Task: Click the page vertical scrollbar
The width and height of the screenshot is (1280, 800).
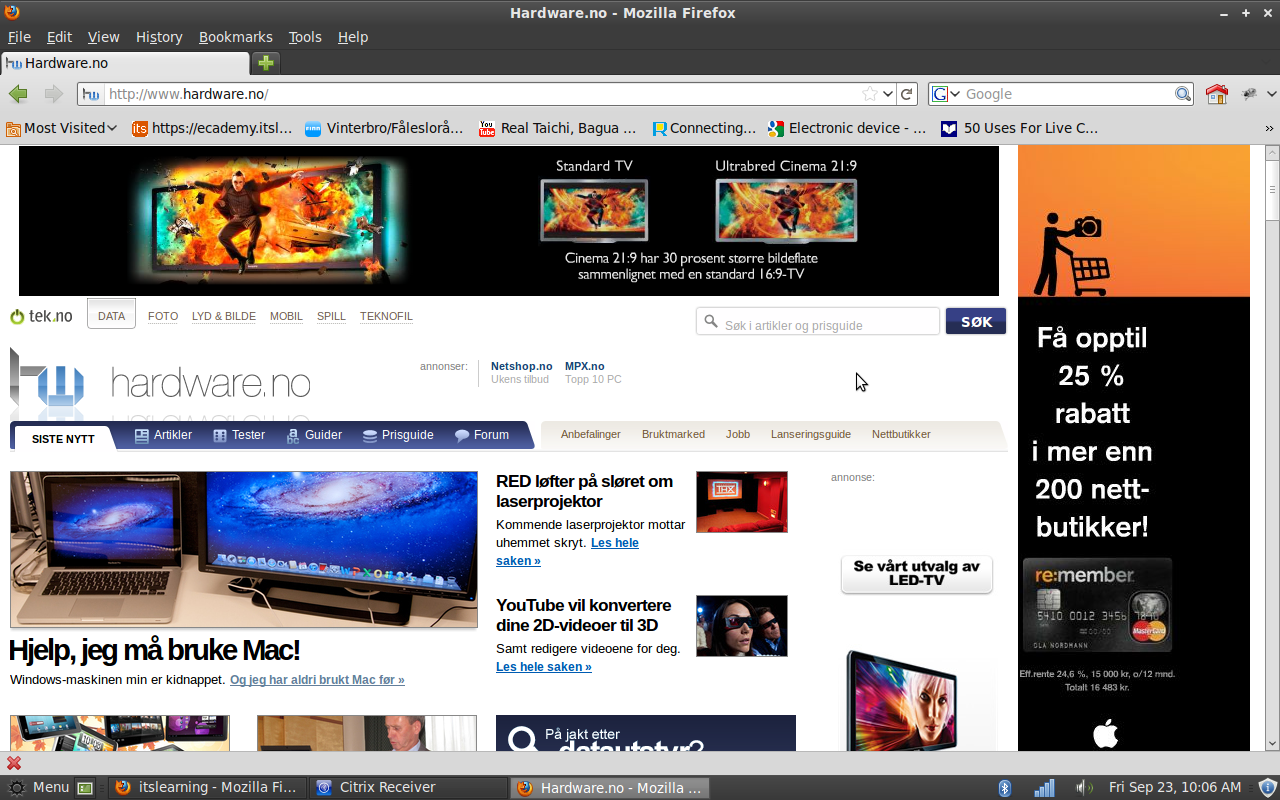Action: tap(1272, 447)
